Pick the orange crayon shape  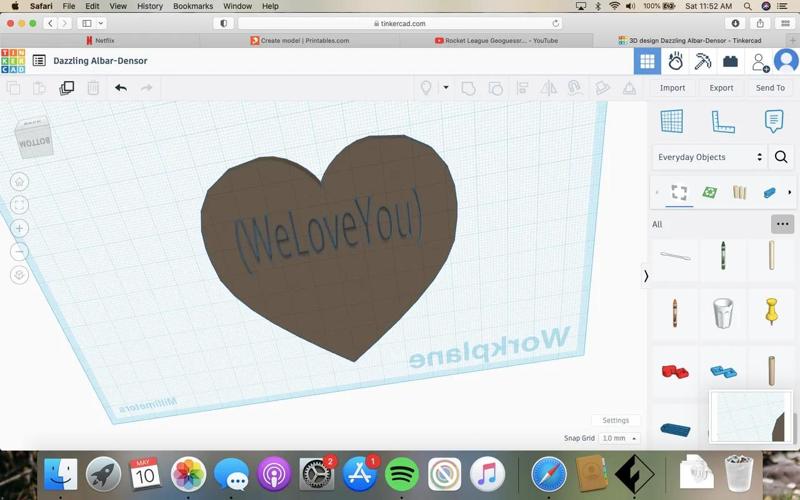(675, 313)
